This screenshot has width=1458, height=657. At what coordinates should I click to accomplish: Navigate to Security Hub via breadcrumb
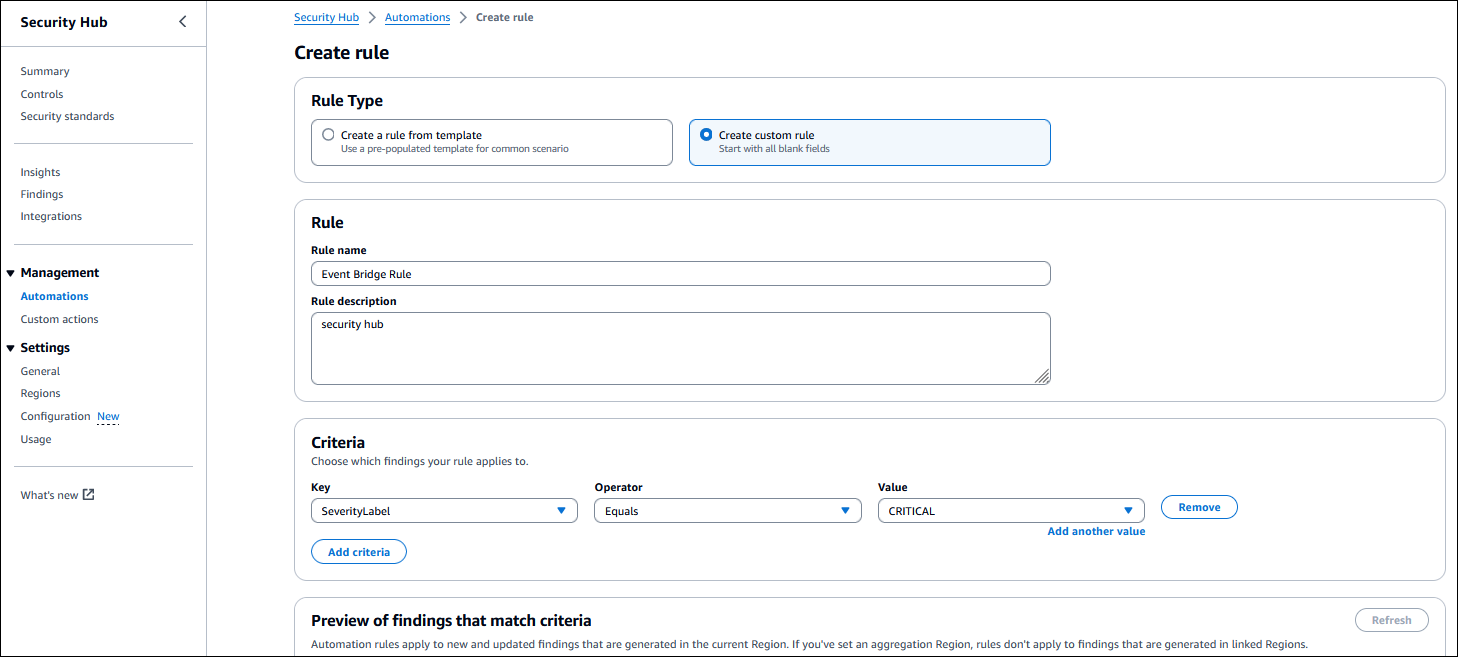[x=326, y=17]
